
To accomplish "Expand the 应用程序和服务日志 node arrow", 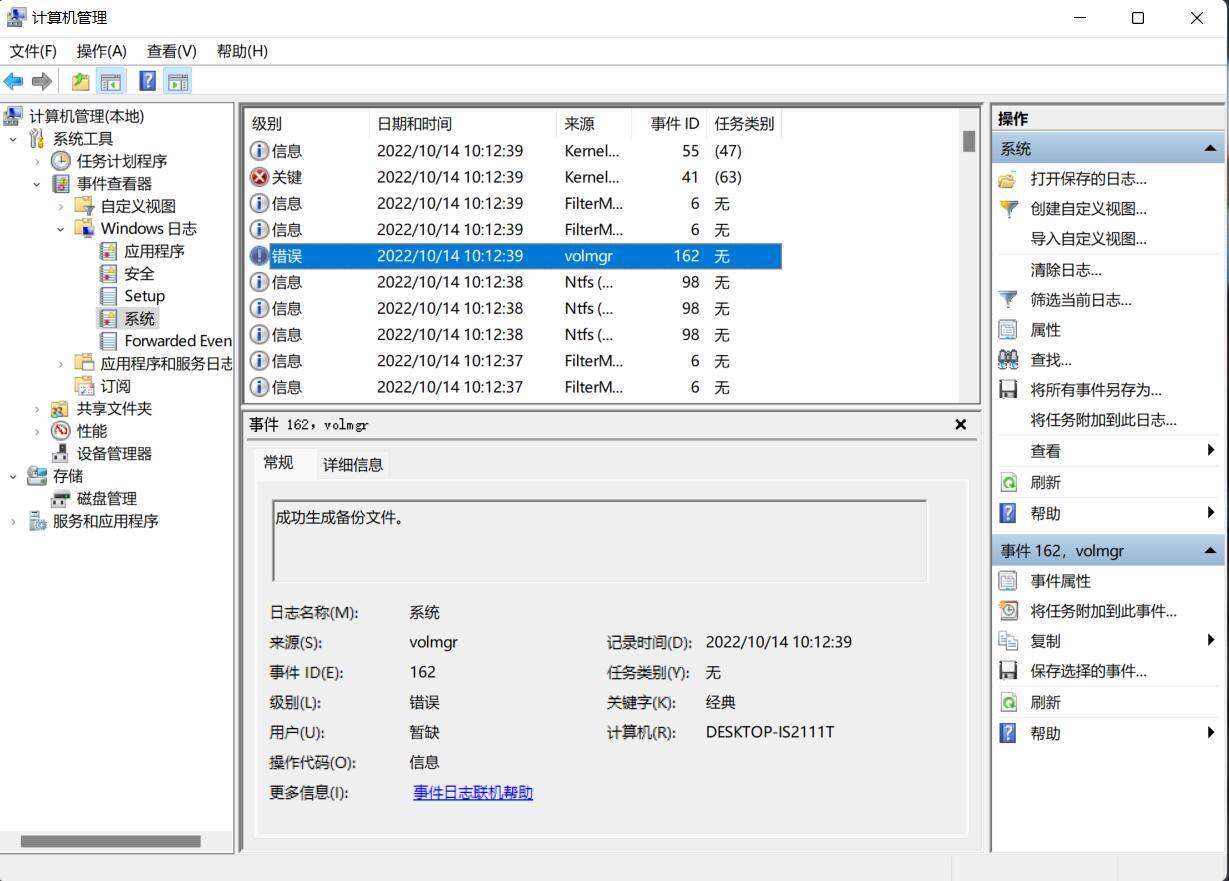I will (61, 363).
